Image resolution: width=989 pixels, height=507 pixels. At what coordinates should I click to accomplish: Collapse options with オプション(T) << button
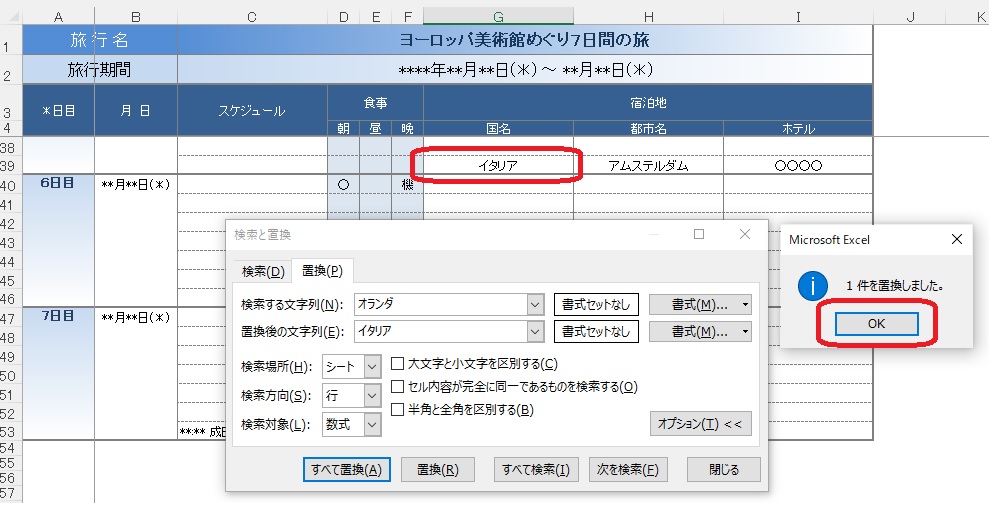(x=700, y=423)
